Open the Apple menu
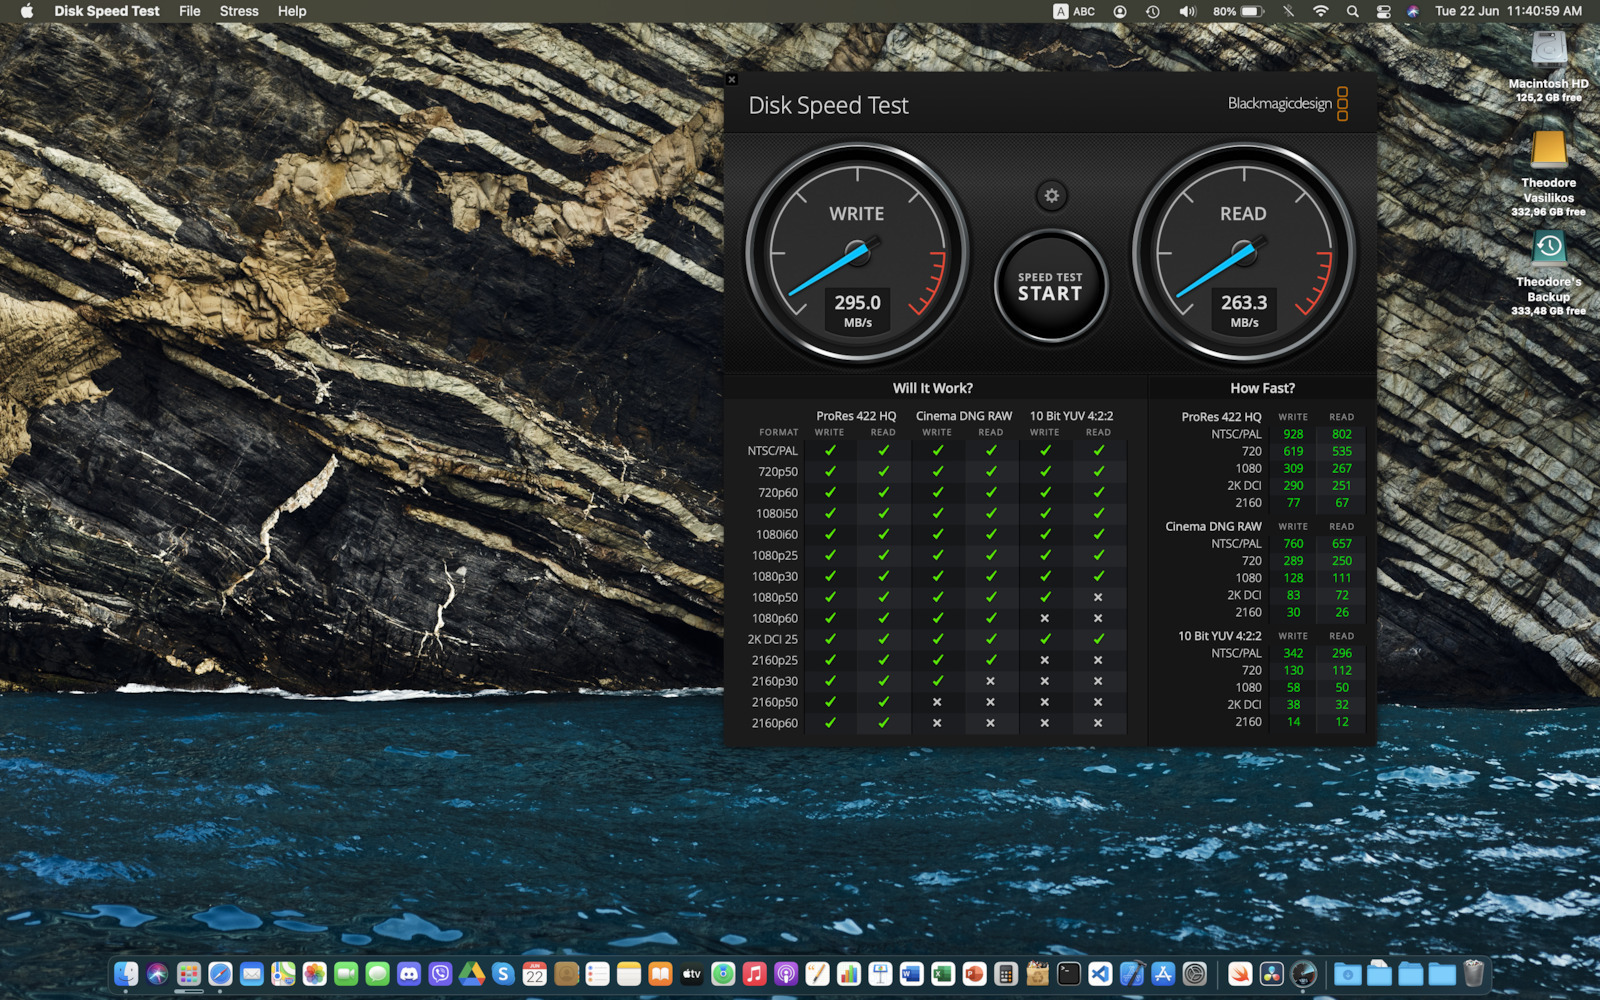Screen dimensions: 1600x1000 [27, 11]
